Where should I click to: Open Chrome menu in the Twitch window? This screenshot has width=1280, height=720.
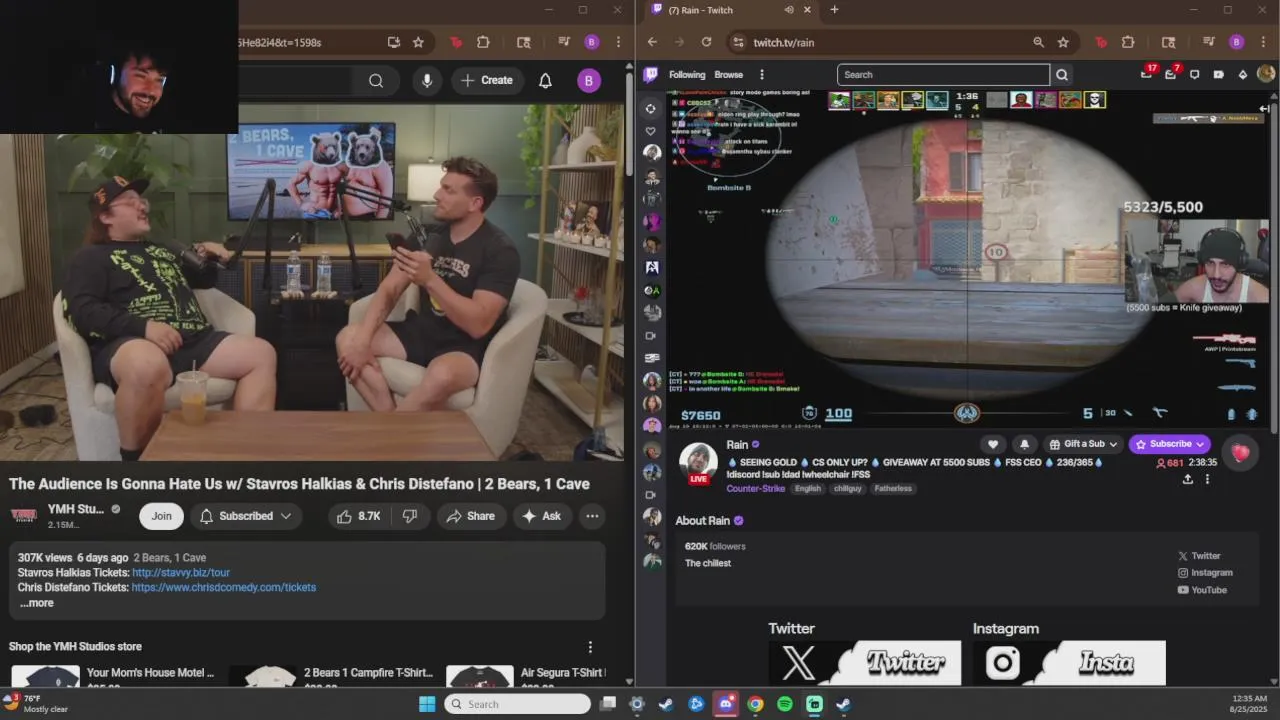(x=1264, y=42)
